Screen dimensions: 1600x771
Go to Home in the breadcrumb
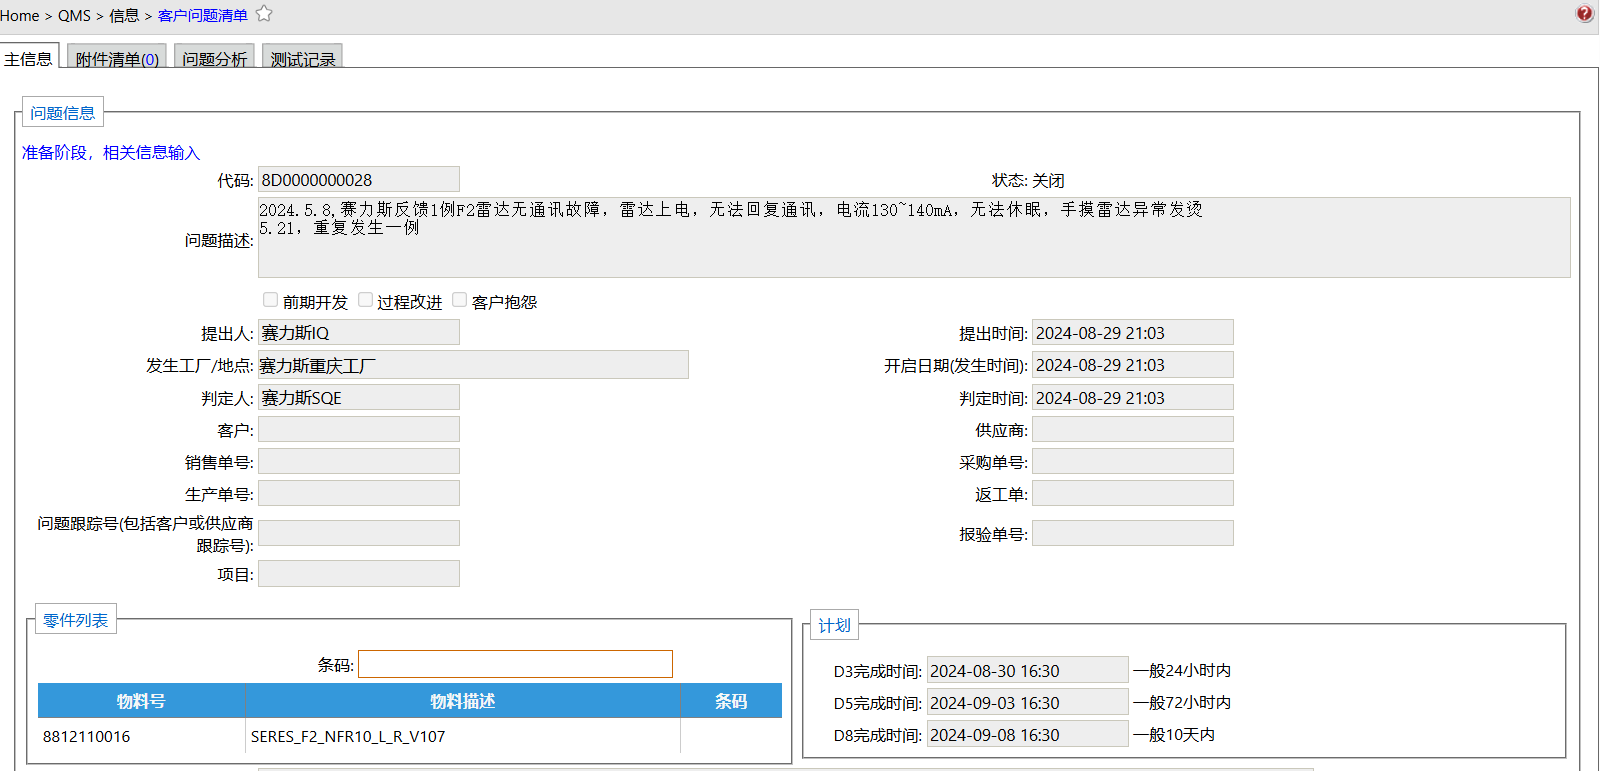20,16
